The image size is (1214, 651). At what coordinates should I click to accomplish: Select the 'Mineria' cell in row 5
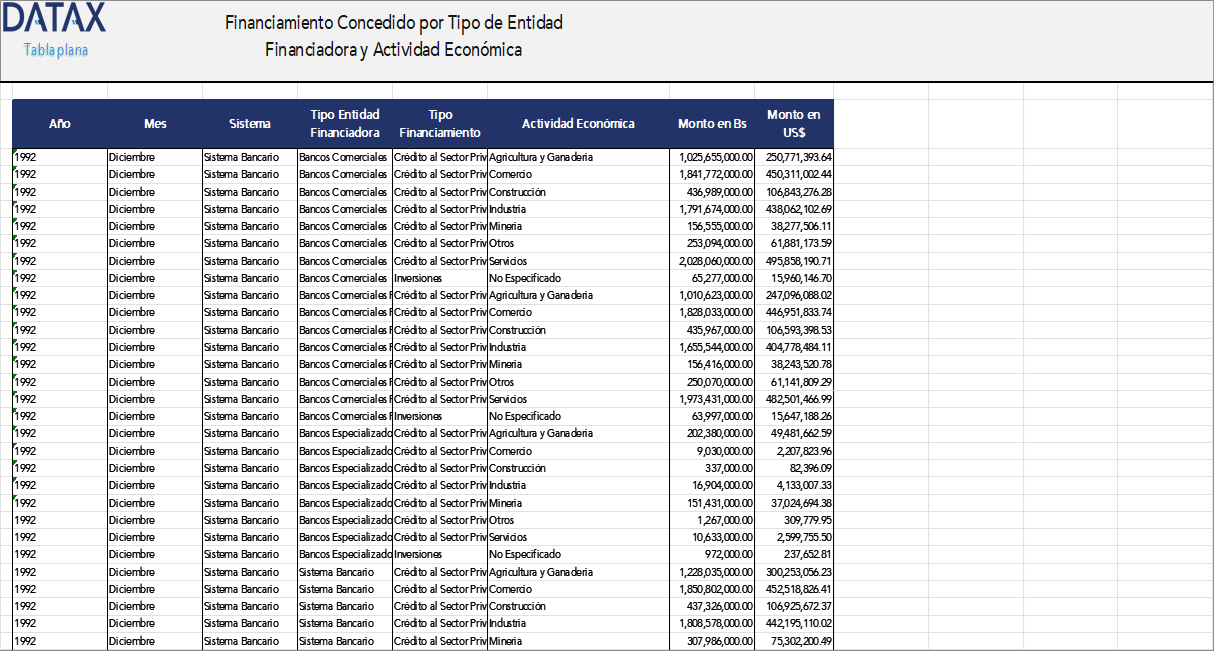(x=504, y=226)
